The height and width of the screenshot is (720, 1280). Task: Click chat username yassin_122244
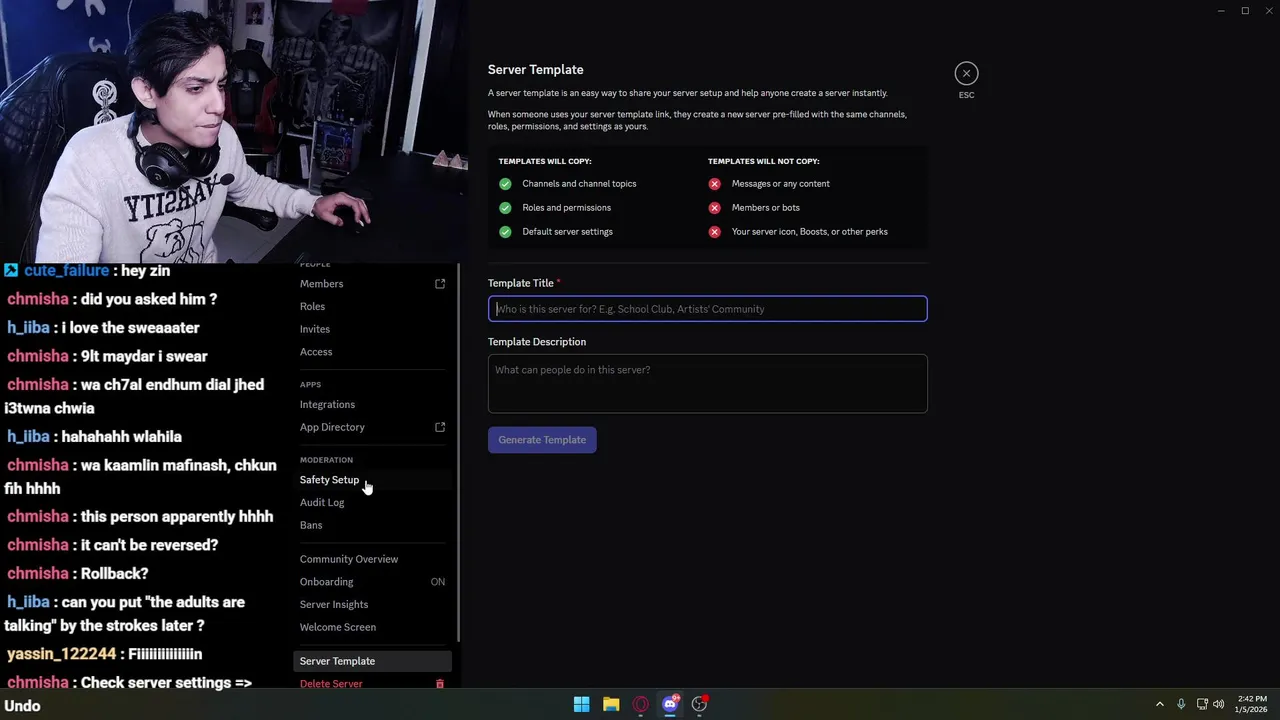61,654
